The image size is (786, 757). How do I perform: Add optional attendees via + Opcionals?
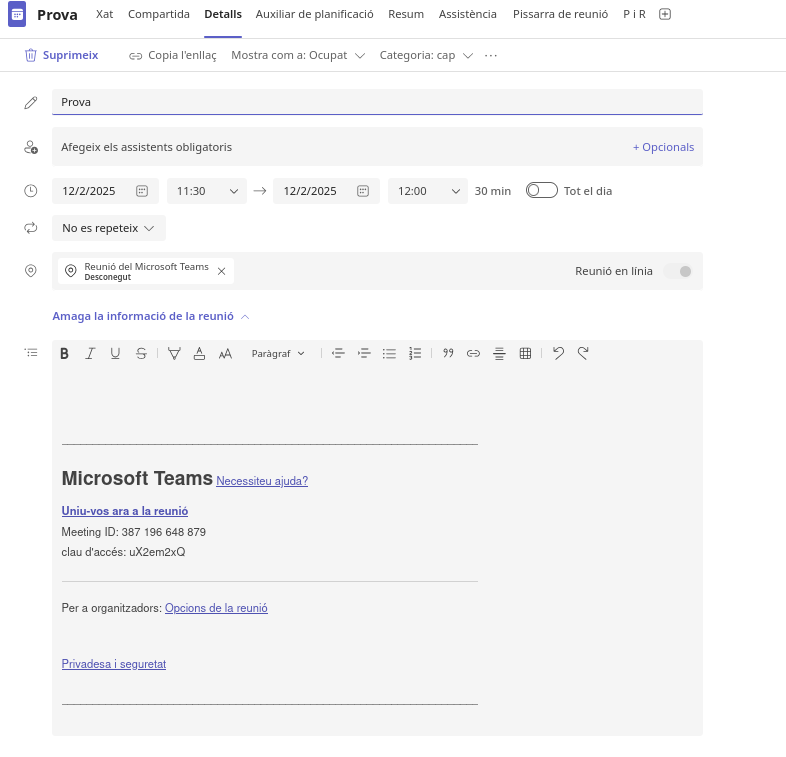663,147
